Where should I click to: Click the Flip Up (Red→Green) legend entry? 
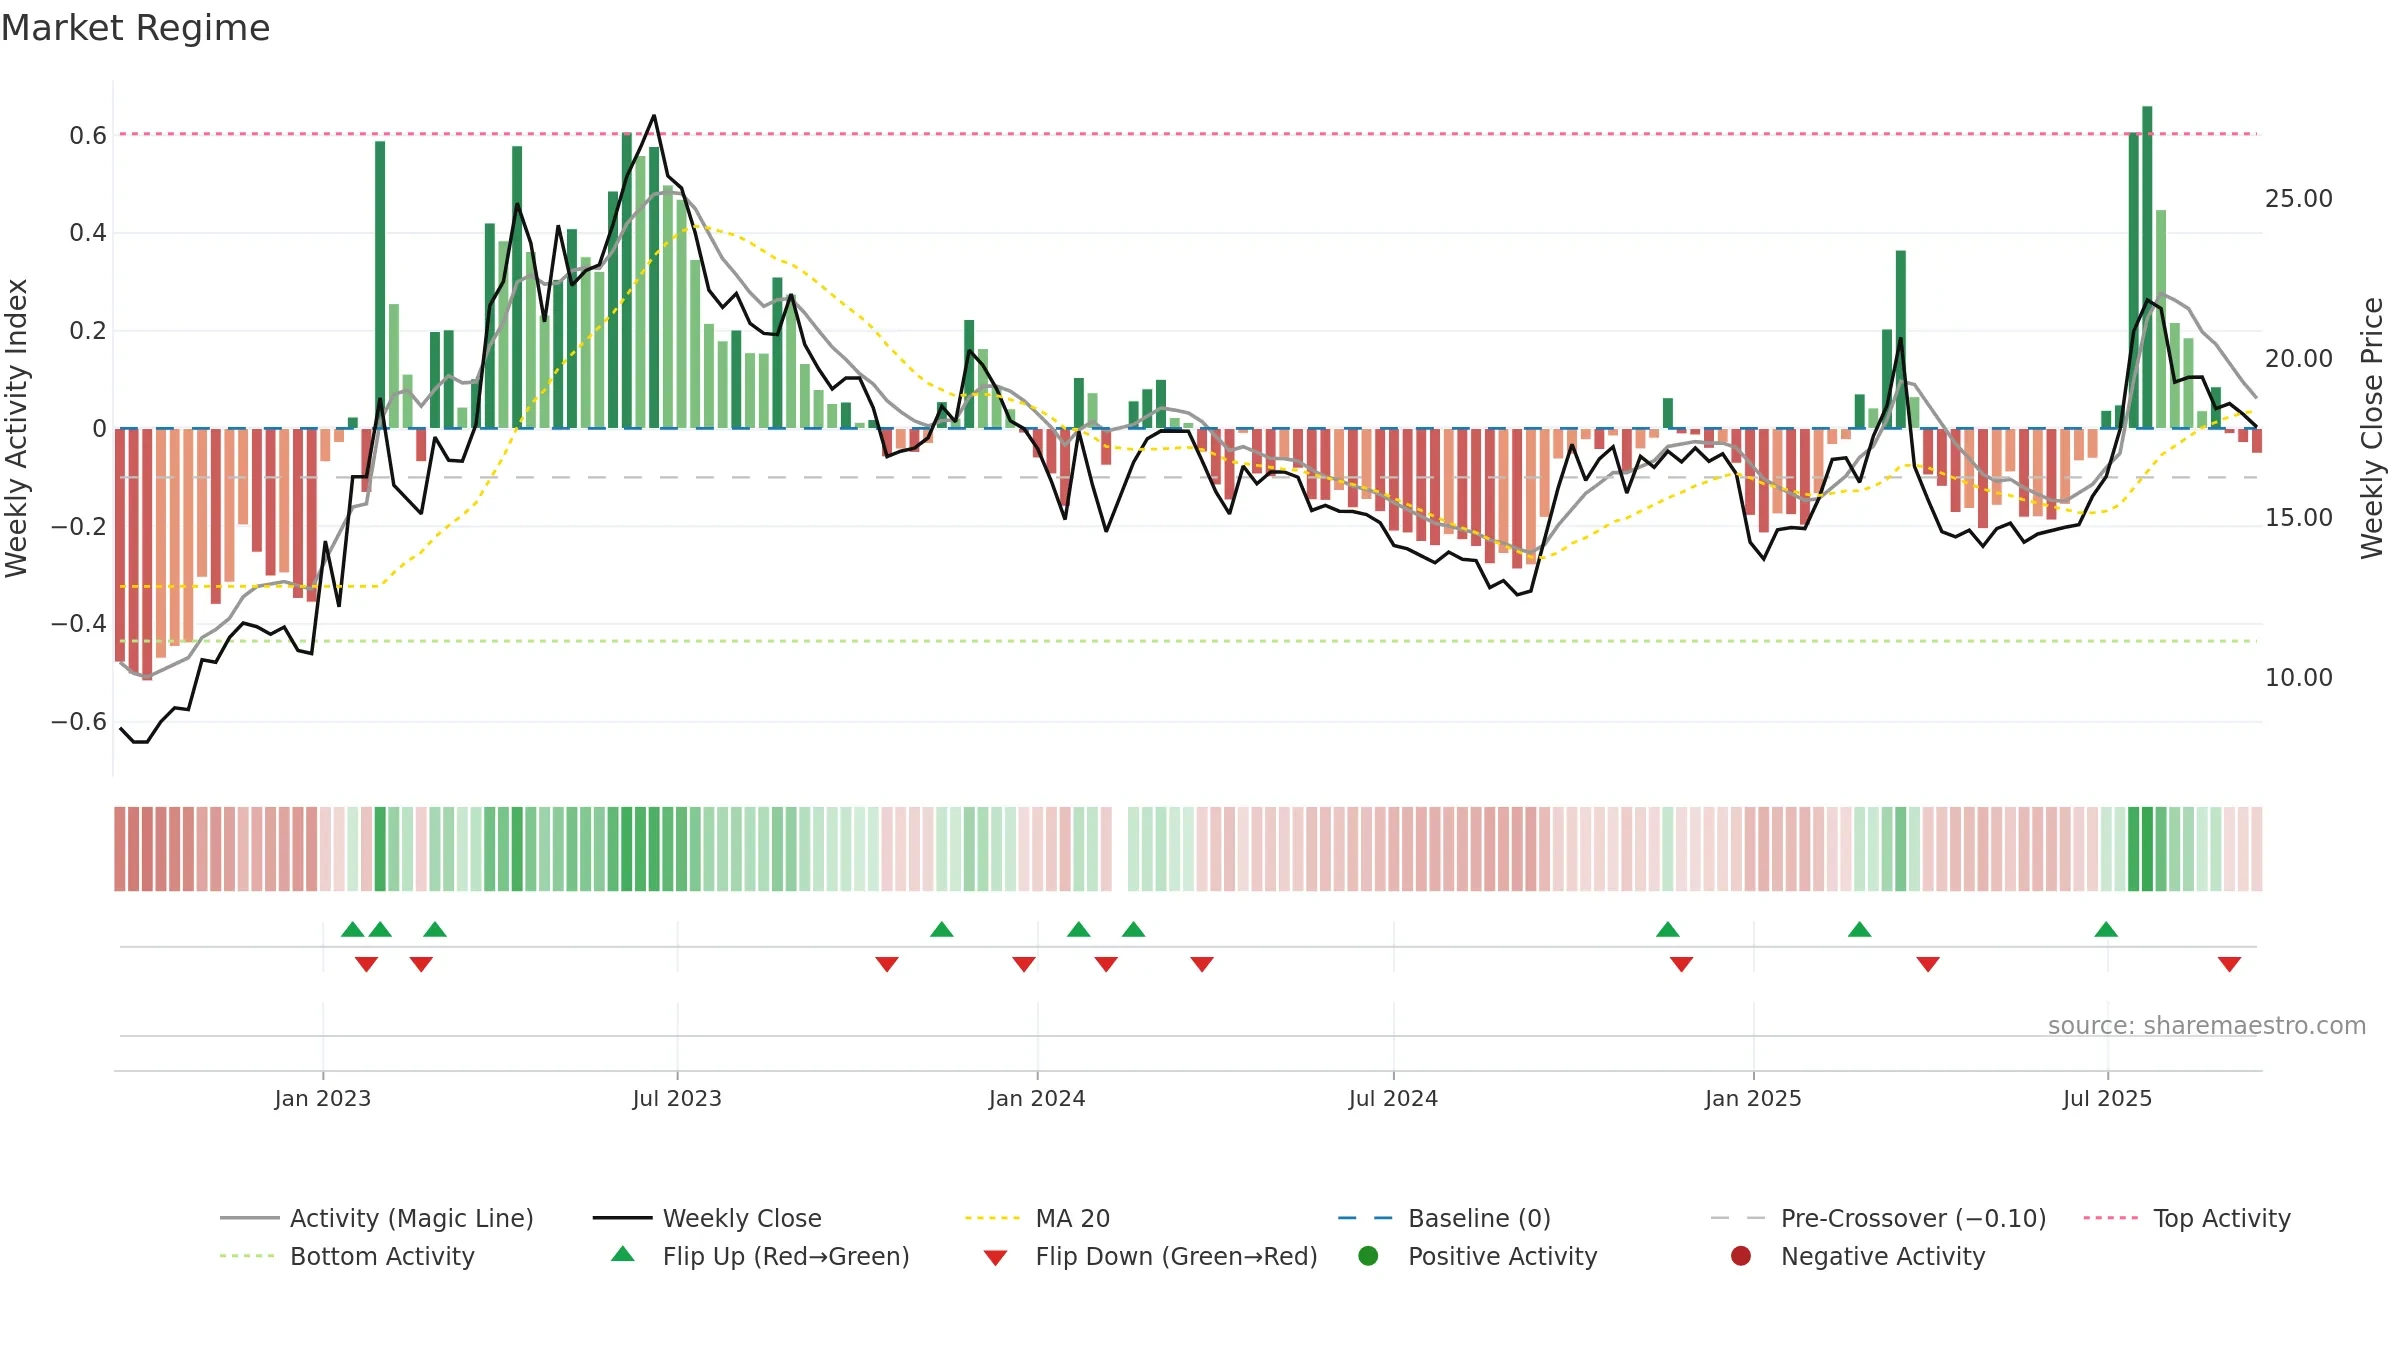coord(760,1256)
